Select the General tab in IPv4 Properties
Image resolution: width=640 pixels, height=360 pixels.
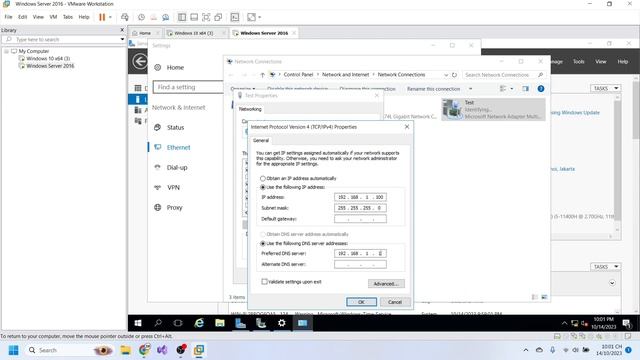pyautogui.click(x=260, y=141)
